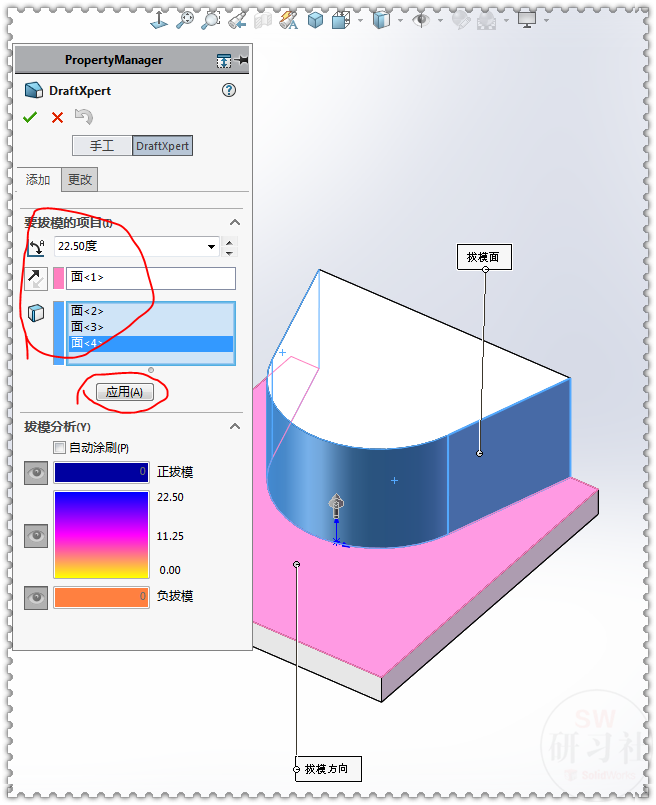656x805 pixels.
Task: Collapse the 拔模分析 section
Action: pos(235,426)
